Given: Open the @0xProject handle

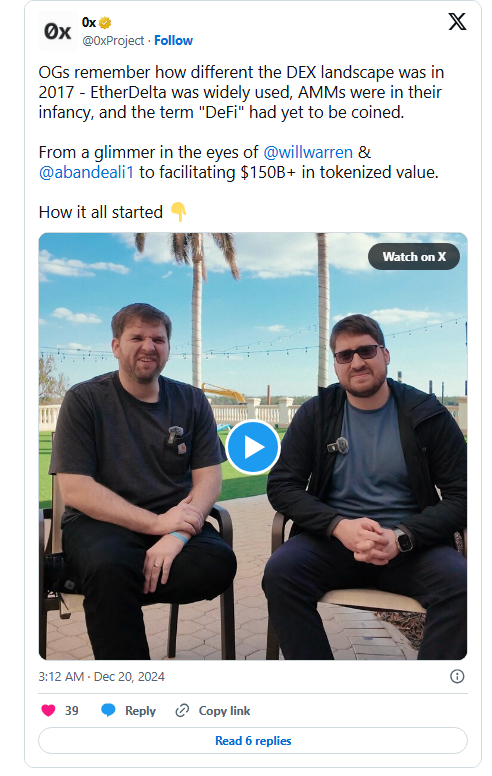Looking at the screenshot, I should pyautogui.click(x=113, y=41).
